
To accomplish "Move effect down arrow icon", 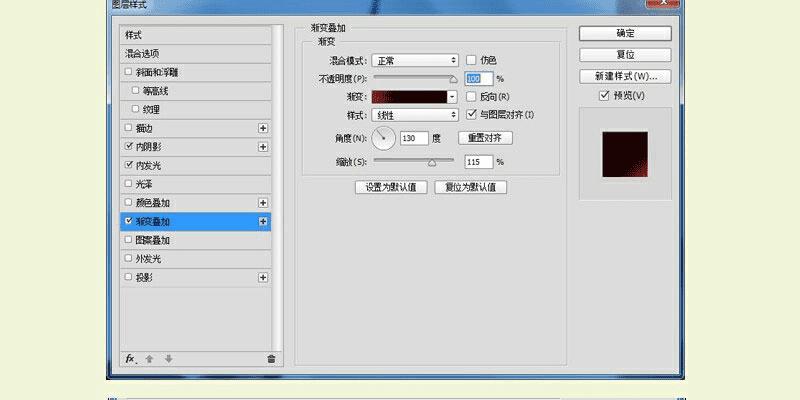I will (x=168, y=359).
